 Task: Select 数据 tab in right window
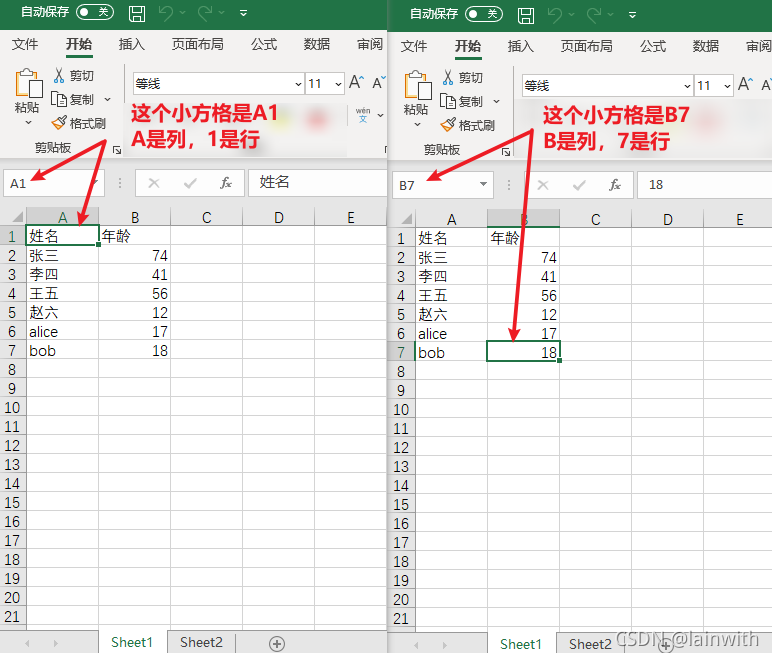[x=706, y=46]
